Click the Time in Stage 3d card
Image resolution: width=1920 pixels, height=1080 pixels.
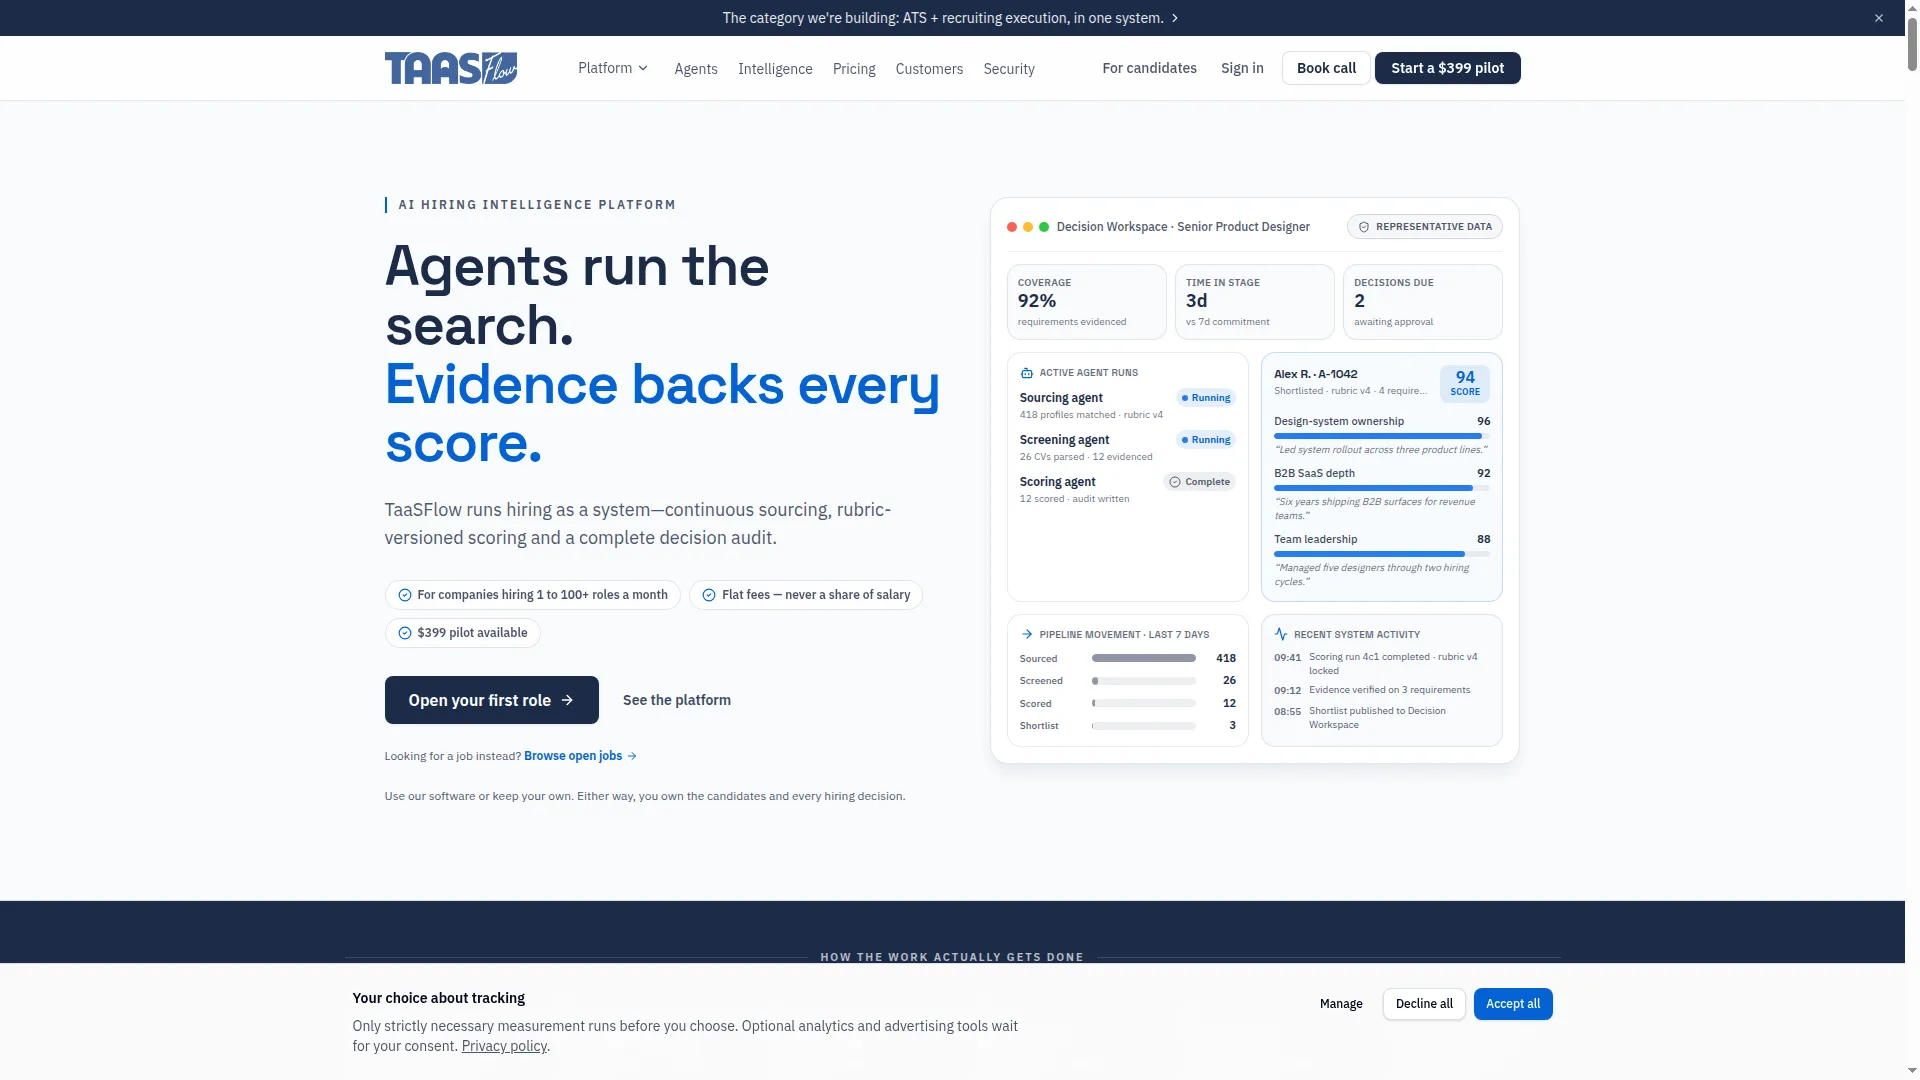[x=1255, y=302]
